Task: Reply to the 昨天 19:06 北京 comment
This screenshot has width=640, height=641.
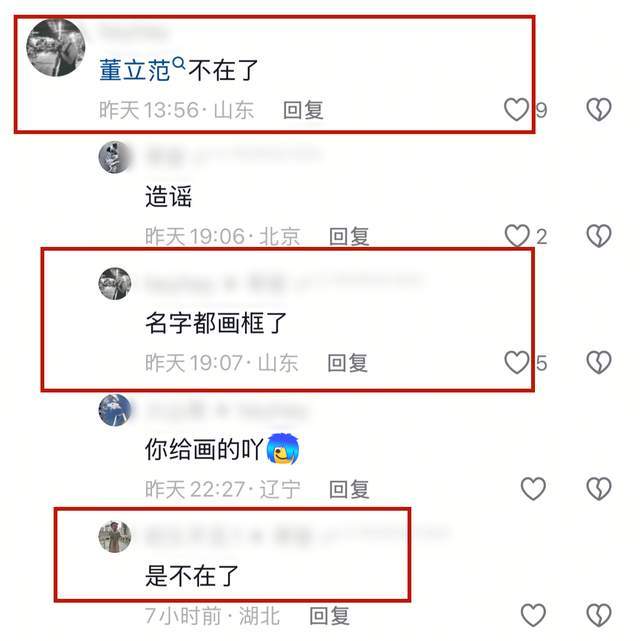Action: [x=349, y=236]
